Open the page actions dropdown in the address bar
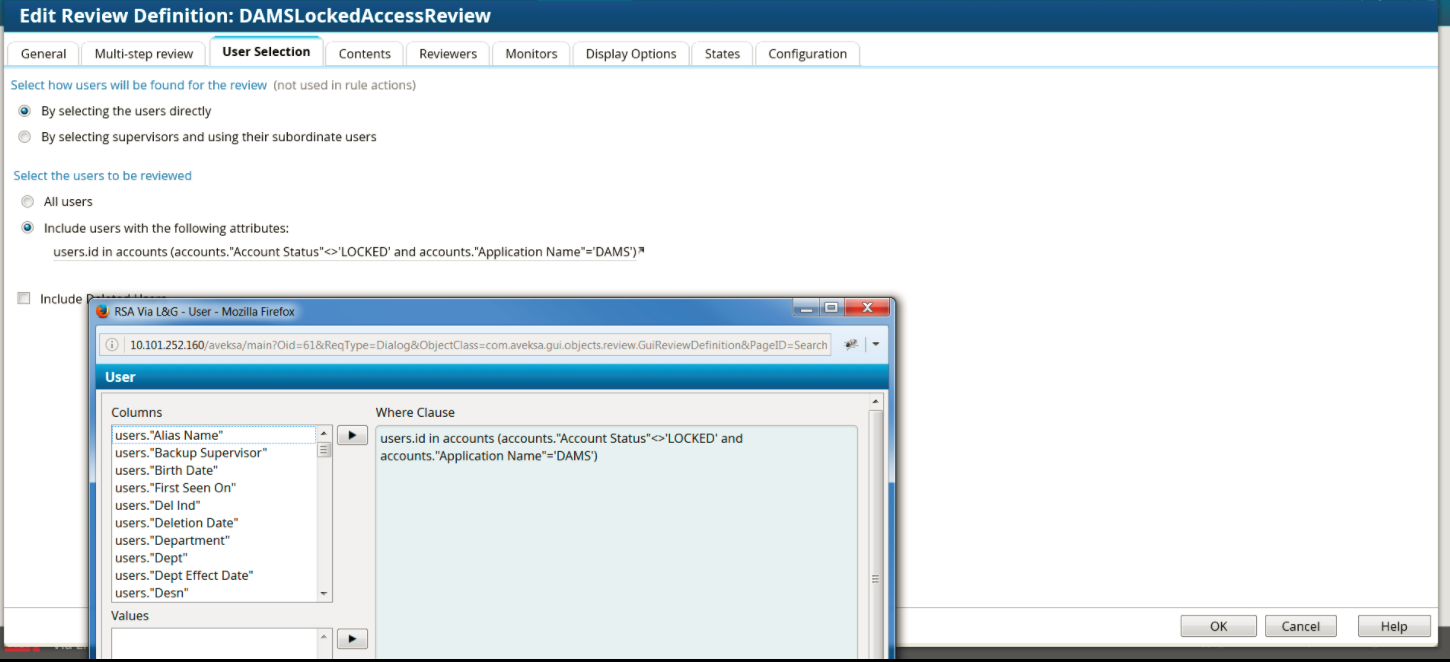 point(875,344)
